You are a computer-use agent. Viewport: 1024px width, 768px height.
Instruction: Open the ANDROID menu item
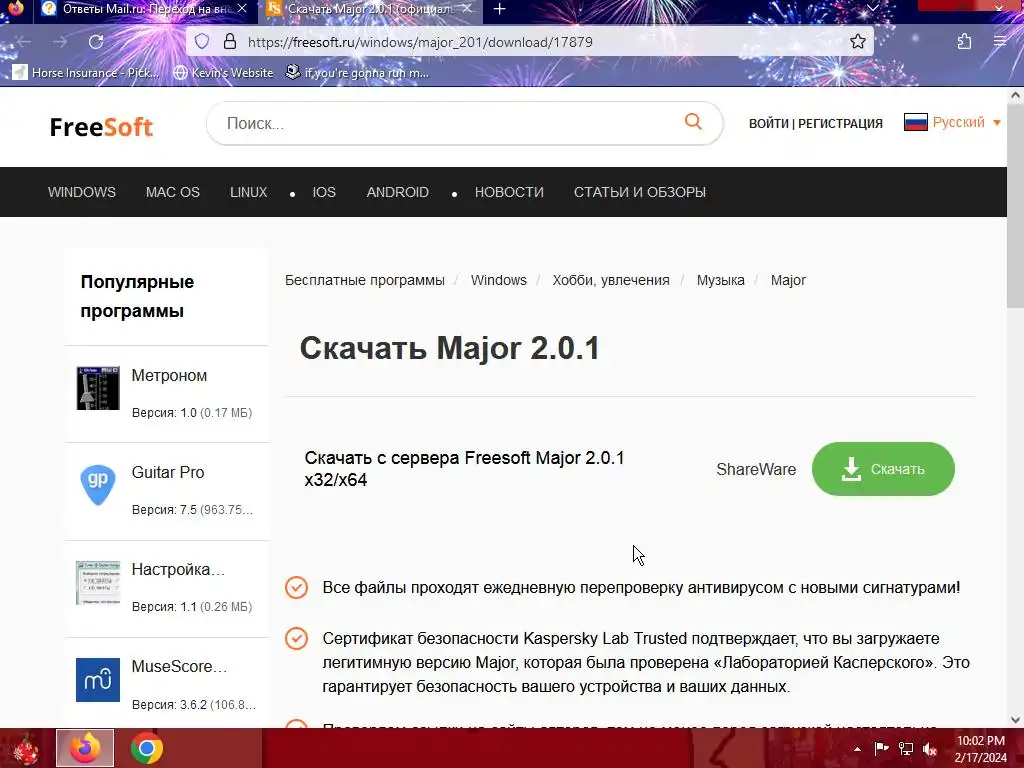tap(397, 192)
